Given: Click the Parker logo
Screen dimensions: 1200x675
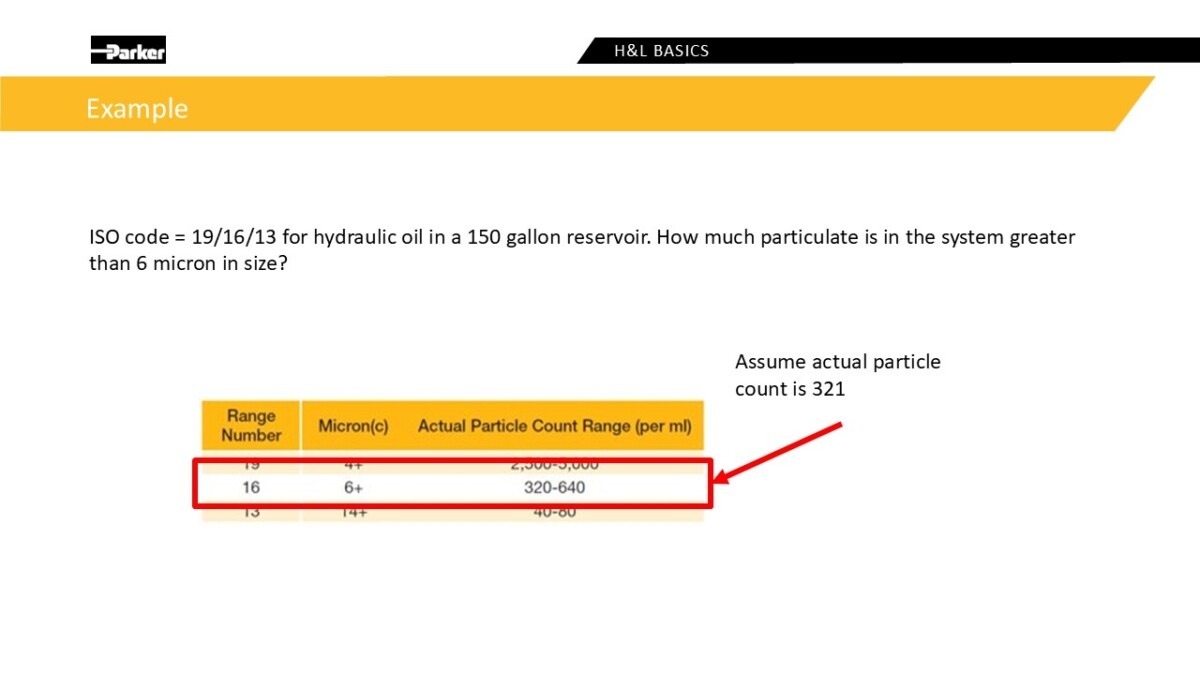Looking at the screenshot, I should click(x=128, y=50).
